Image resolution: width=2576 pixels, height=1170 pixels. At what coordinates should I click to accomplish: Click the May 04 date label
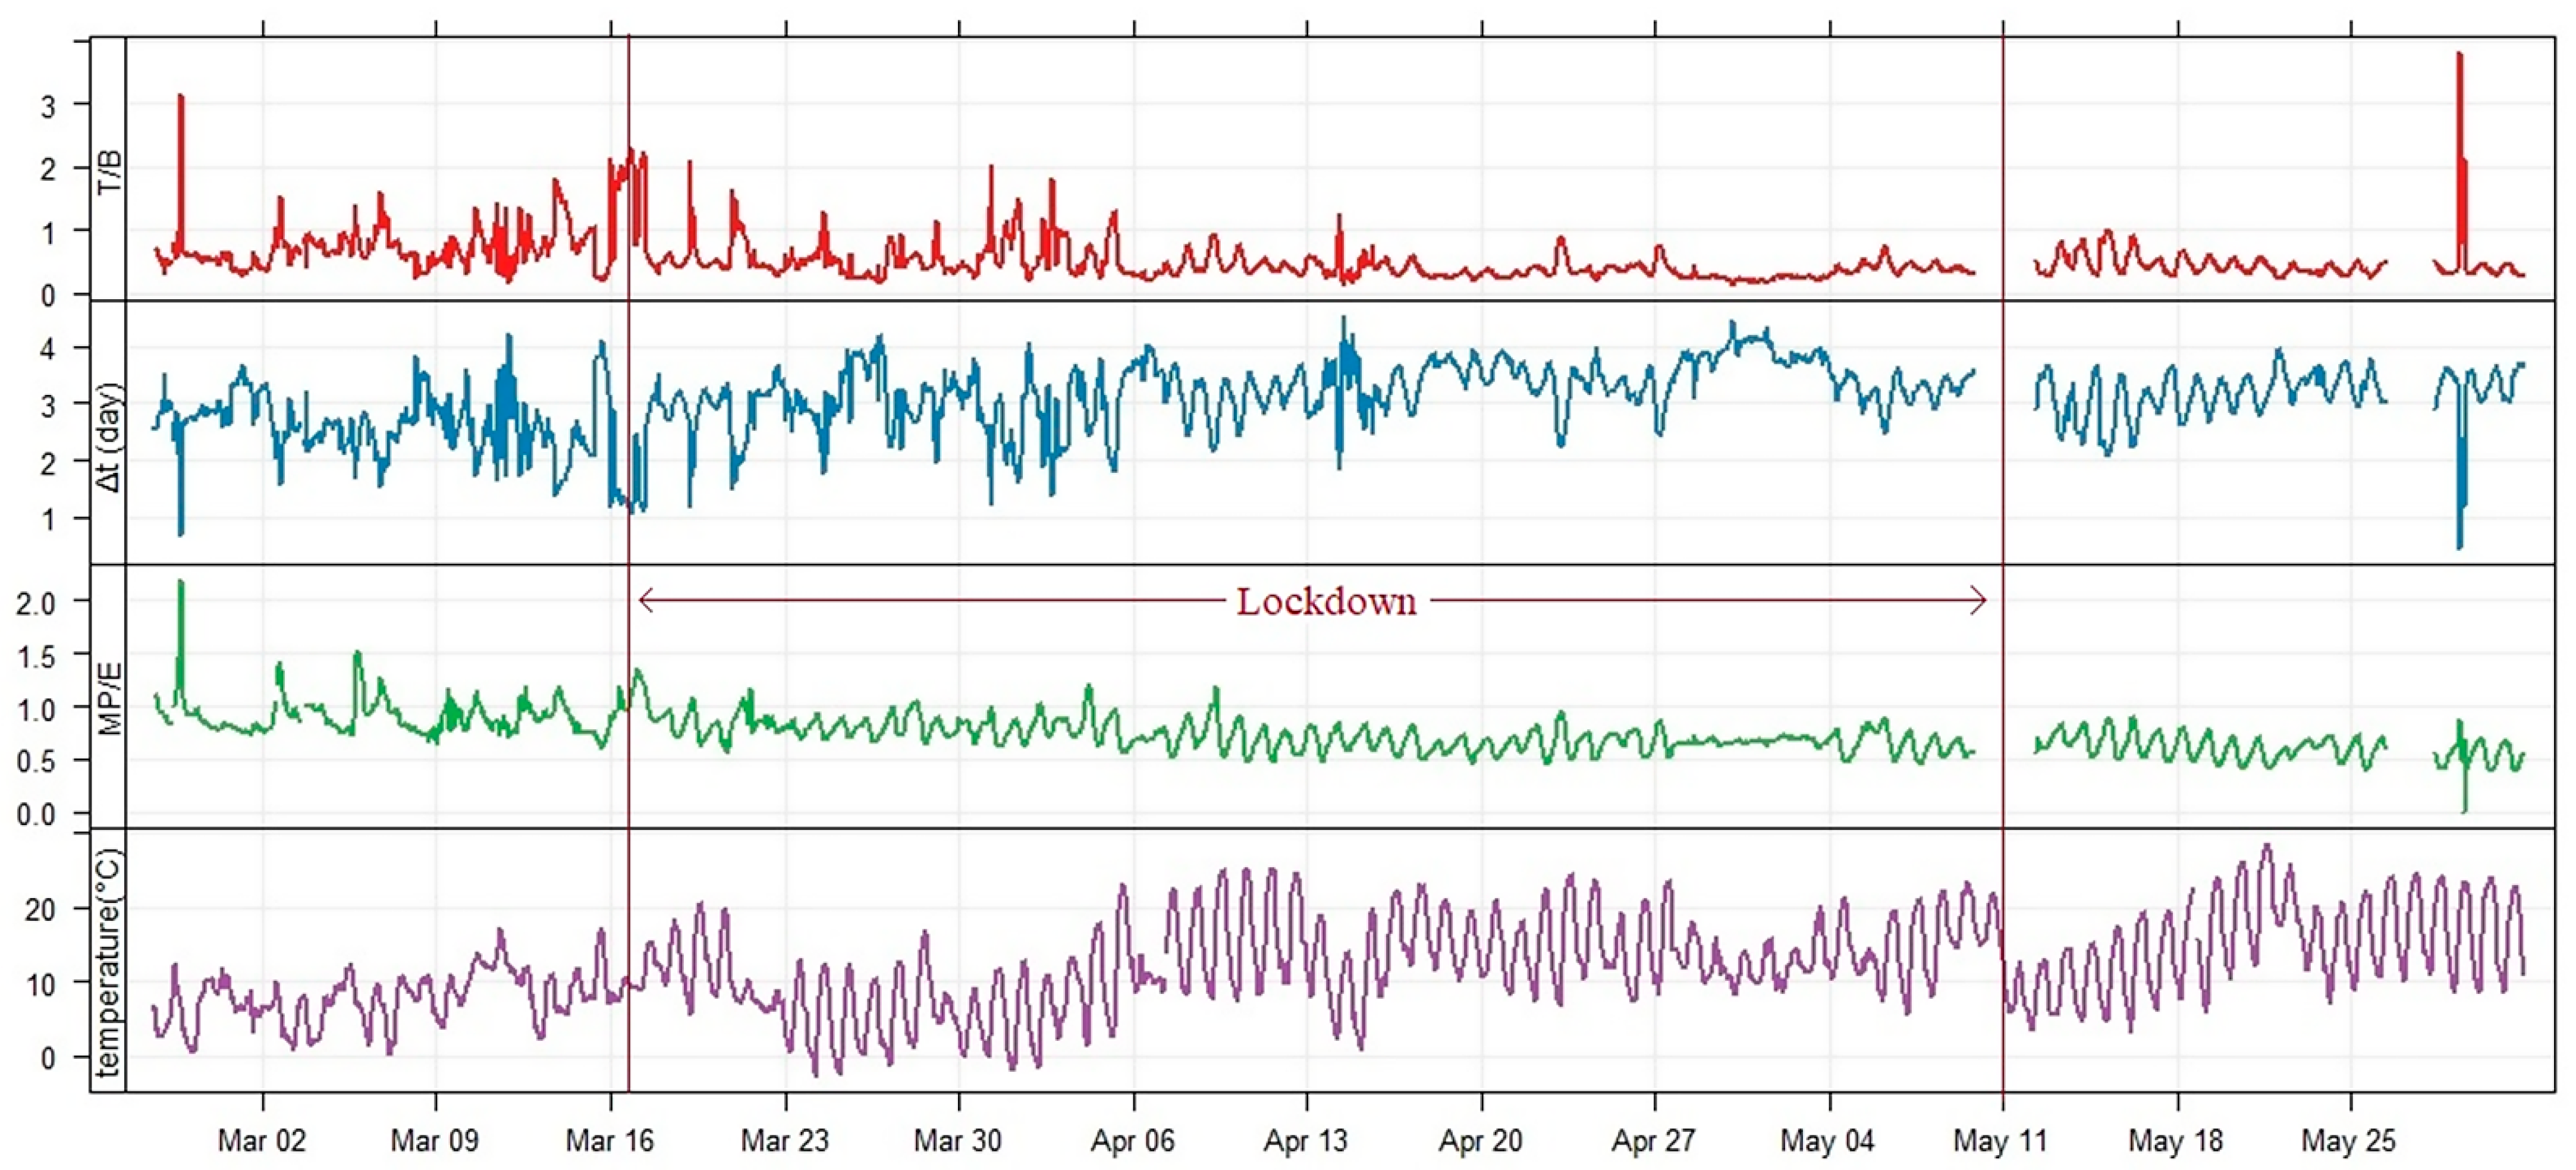1827,1141
